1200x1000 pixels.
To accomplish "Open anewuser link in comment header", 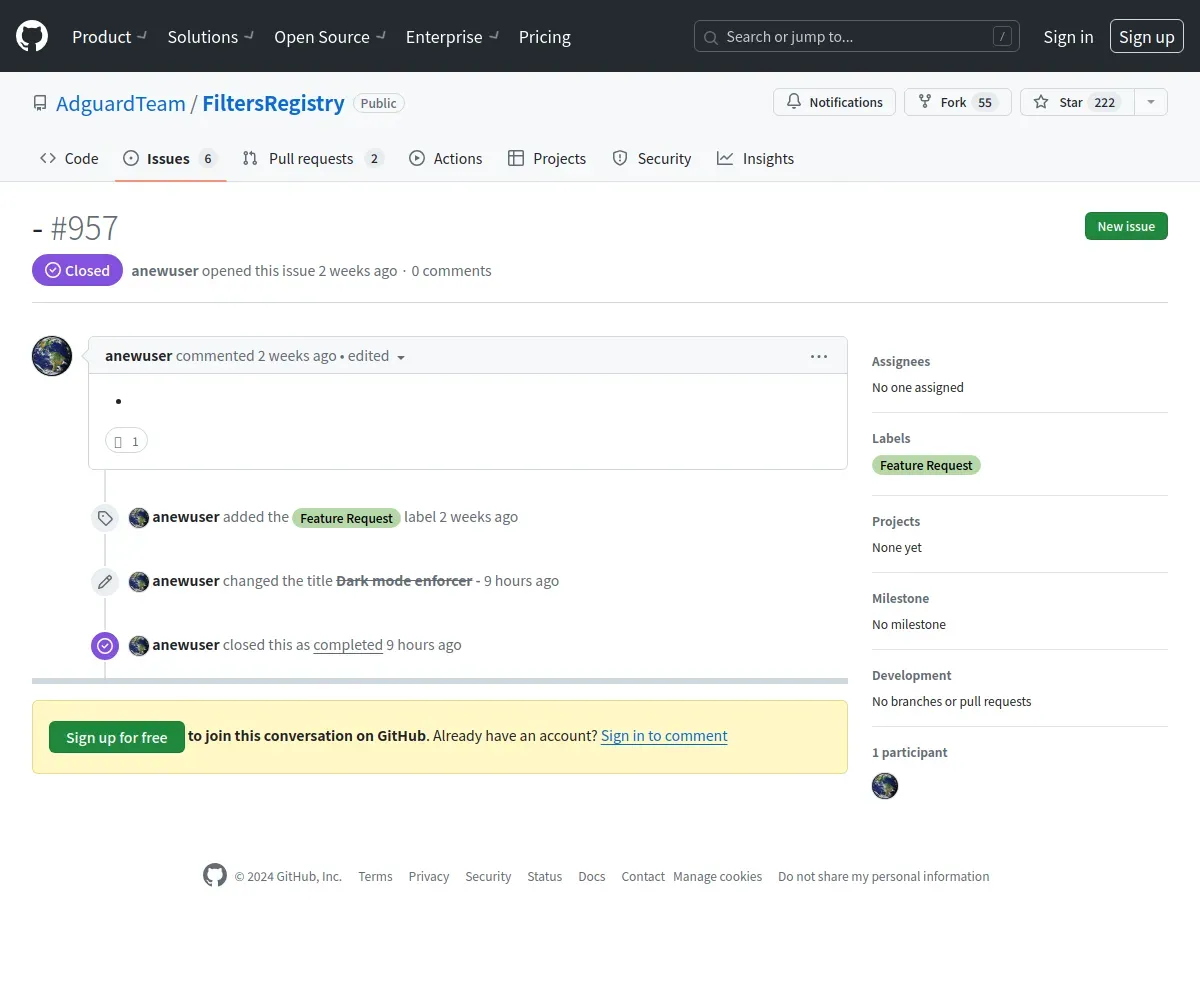I will tap(139, 355).
